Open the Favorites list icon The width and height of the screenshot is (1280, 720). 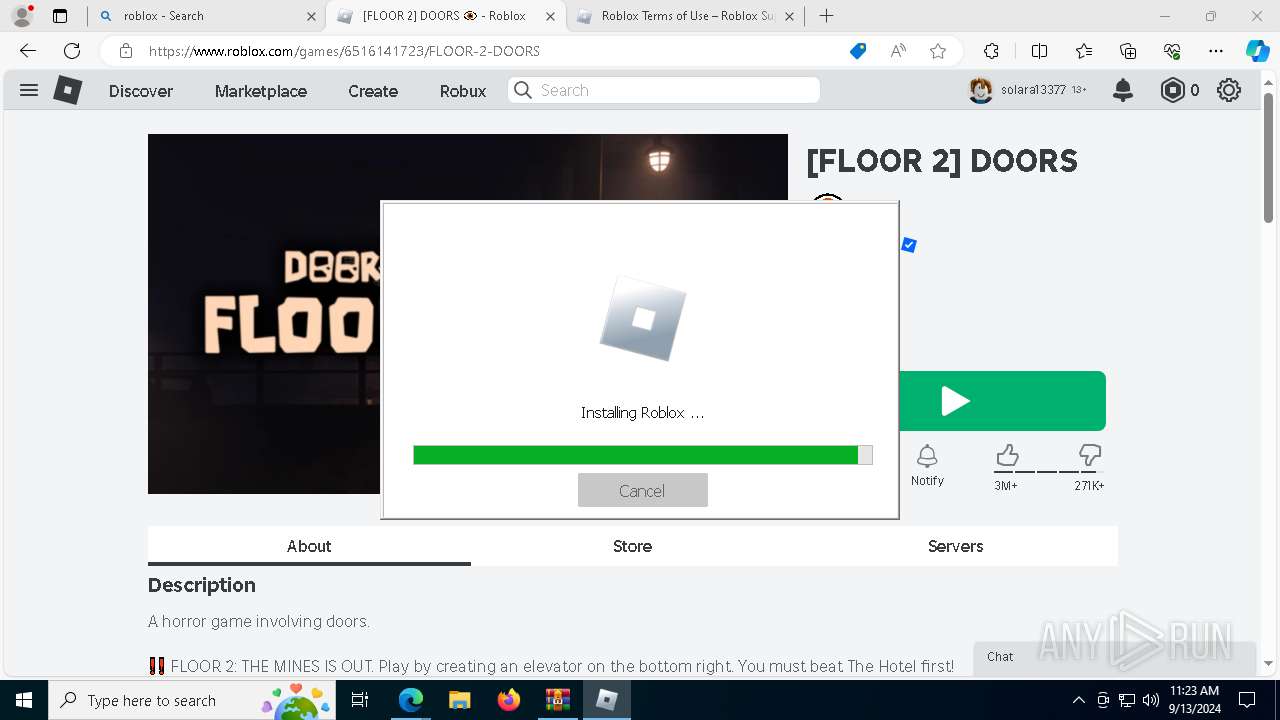[1084, 51]
